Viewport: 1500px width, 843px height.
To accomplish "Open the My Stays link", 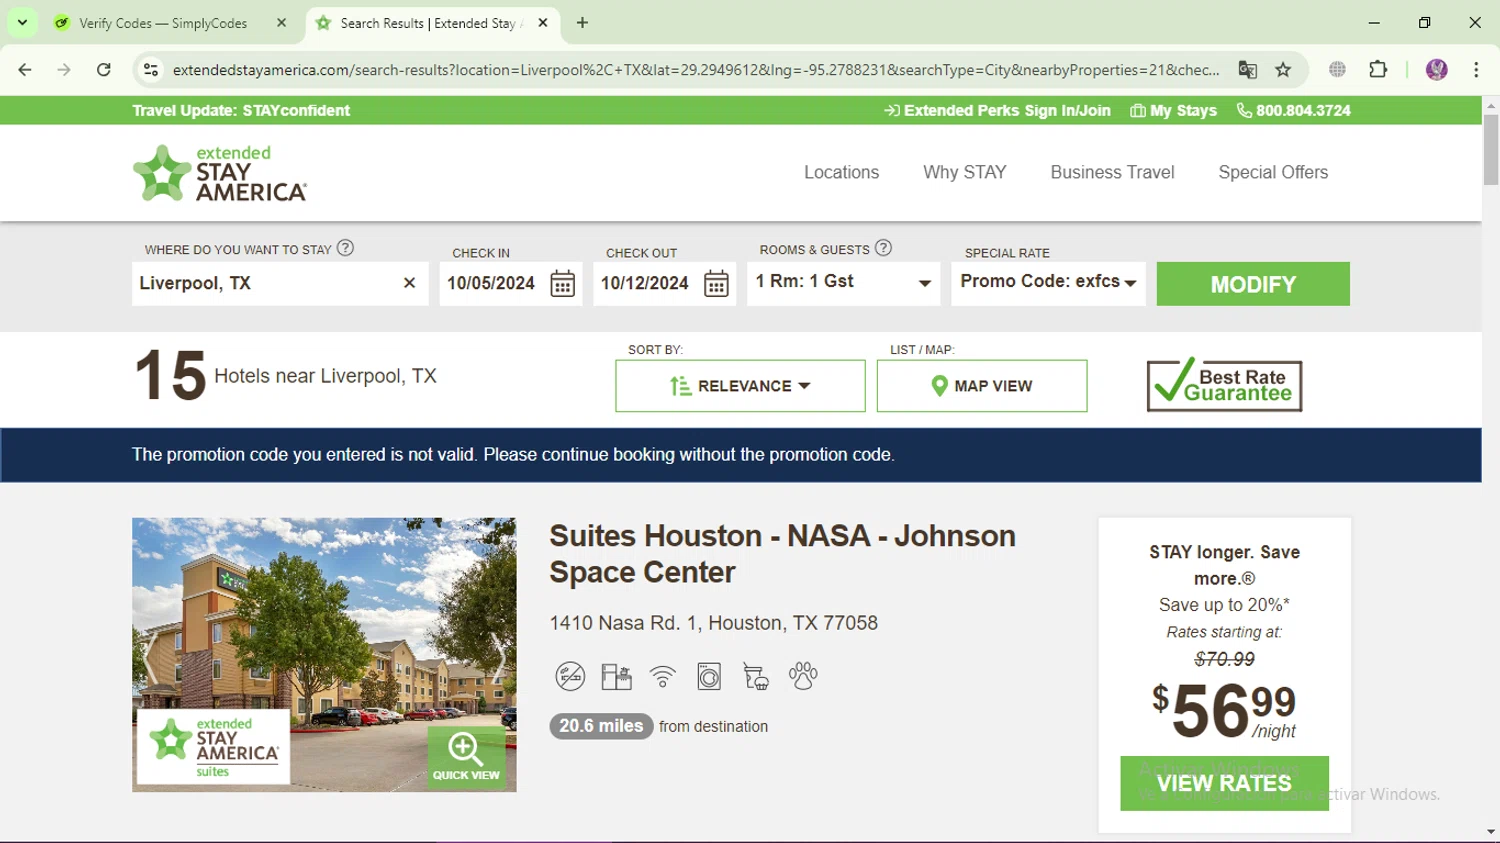I will pos(1173,111).
